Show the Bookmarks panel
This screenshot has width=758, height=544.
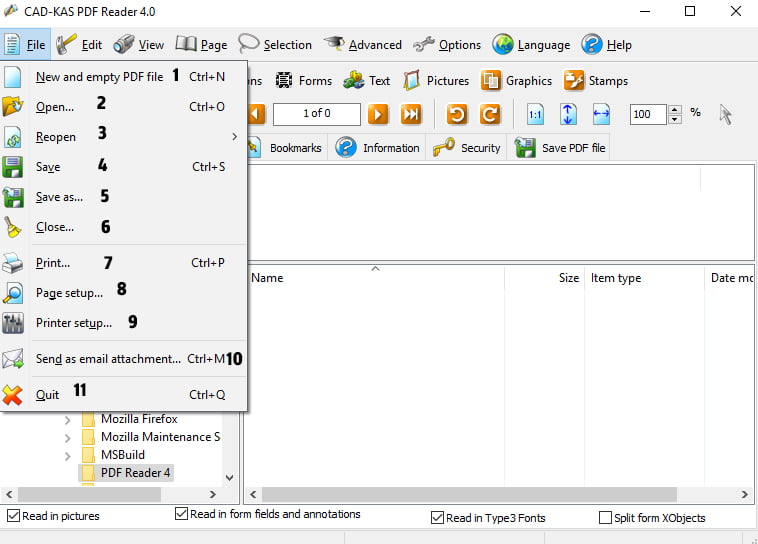285,148
